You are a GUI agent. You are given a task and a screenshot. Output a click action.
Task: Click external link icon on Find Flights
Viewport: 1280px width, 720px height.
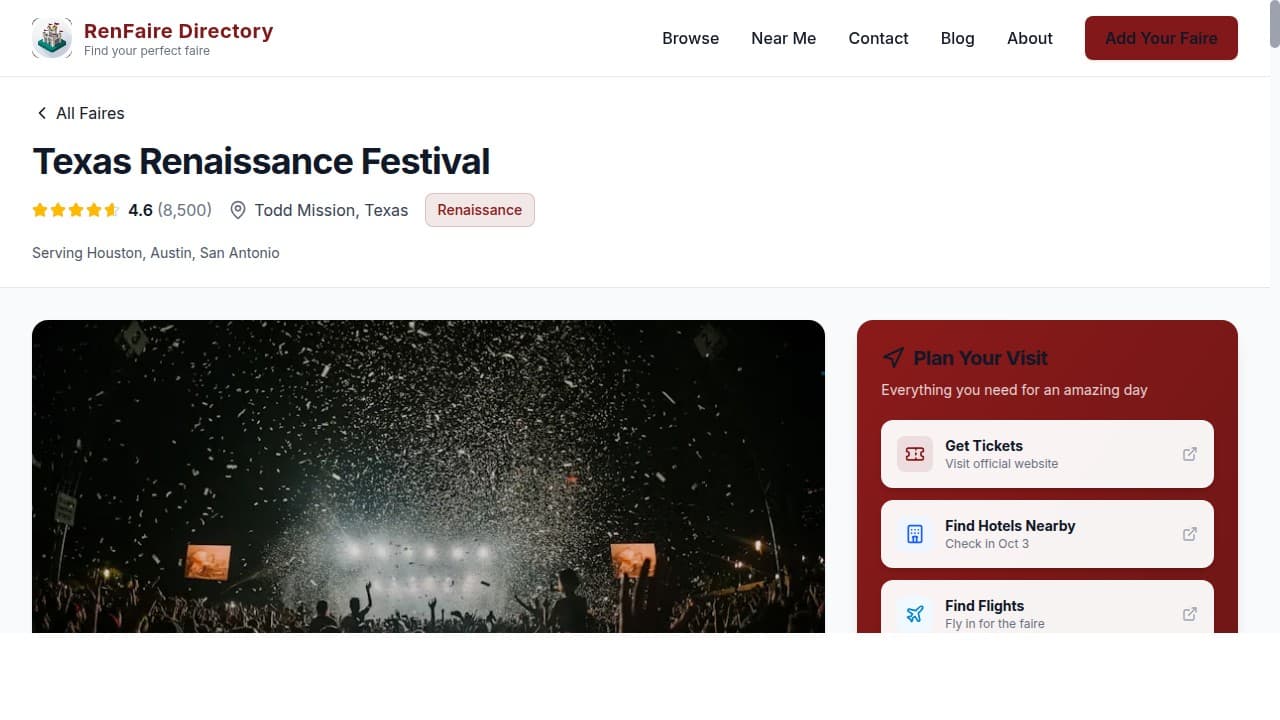tap(1189, 614)
